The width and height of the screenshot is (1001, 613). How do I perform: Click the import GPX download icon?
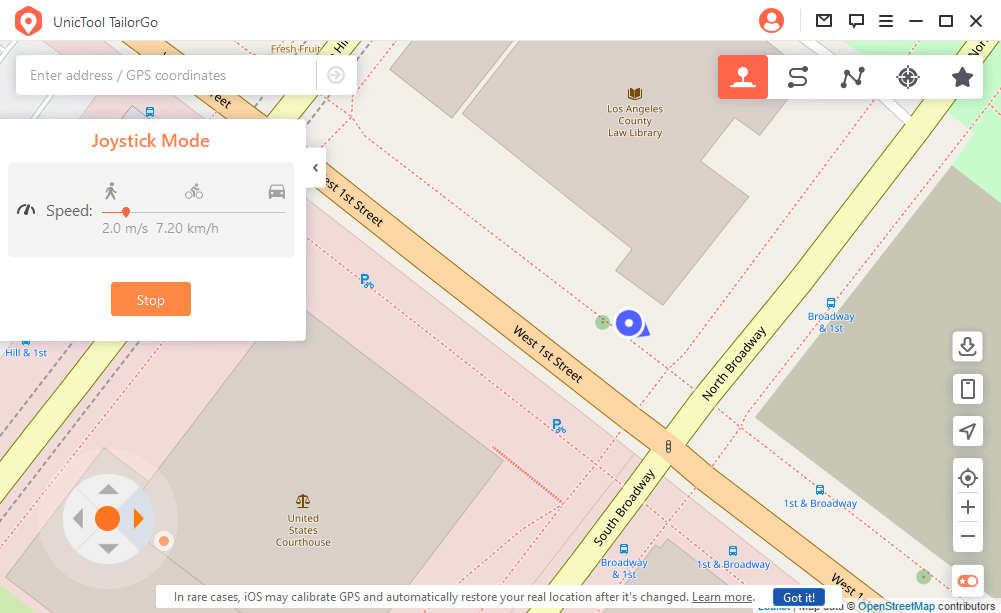pos(967,347)
